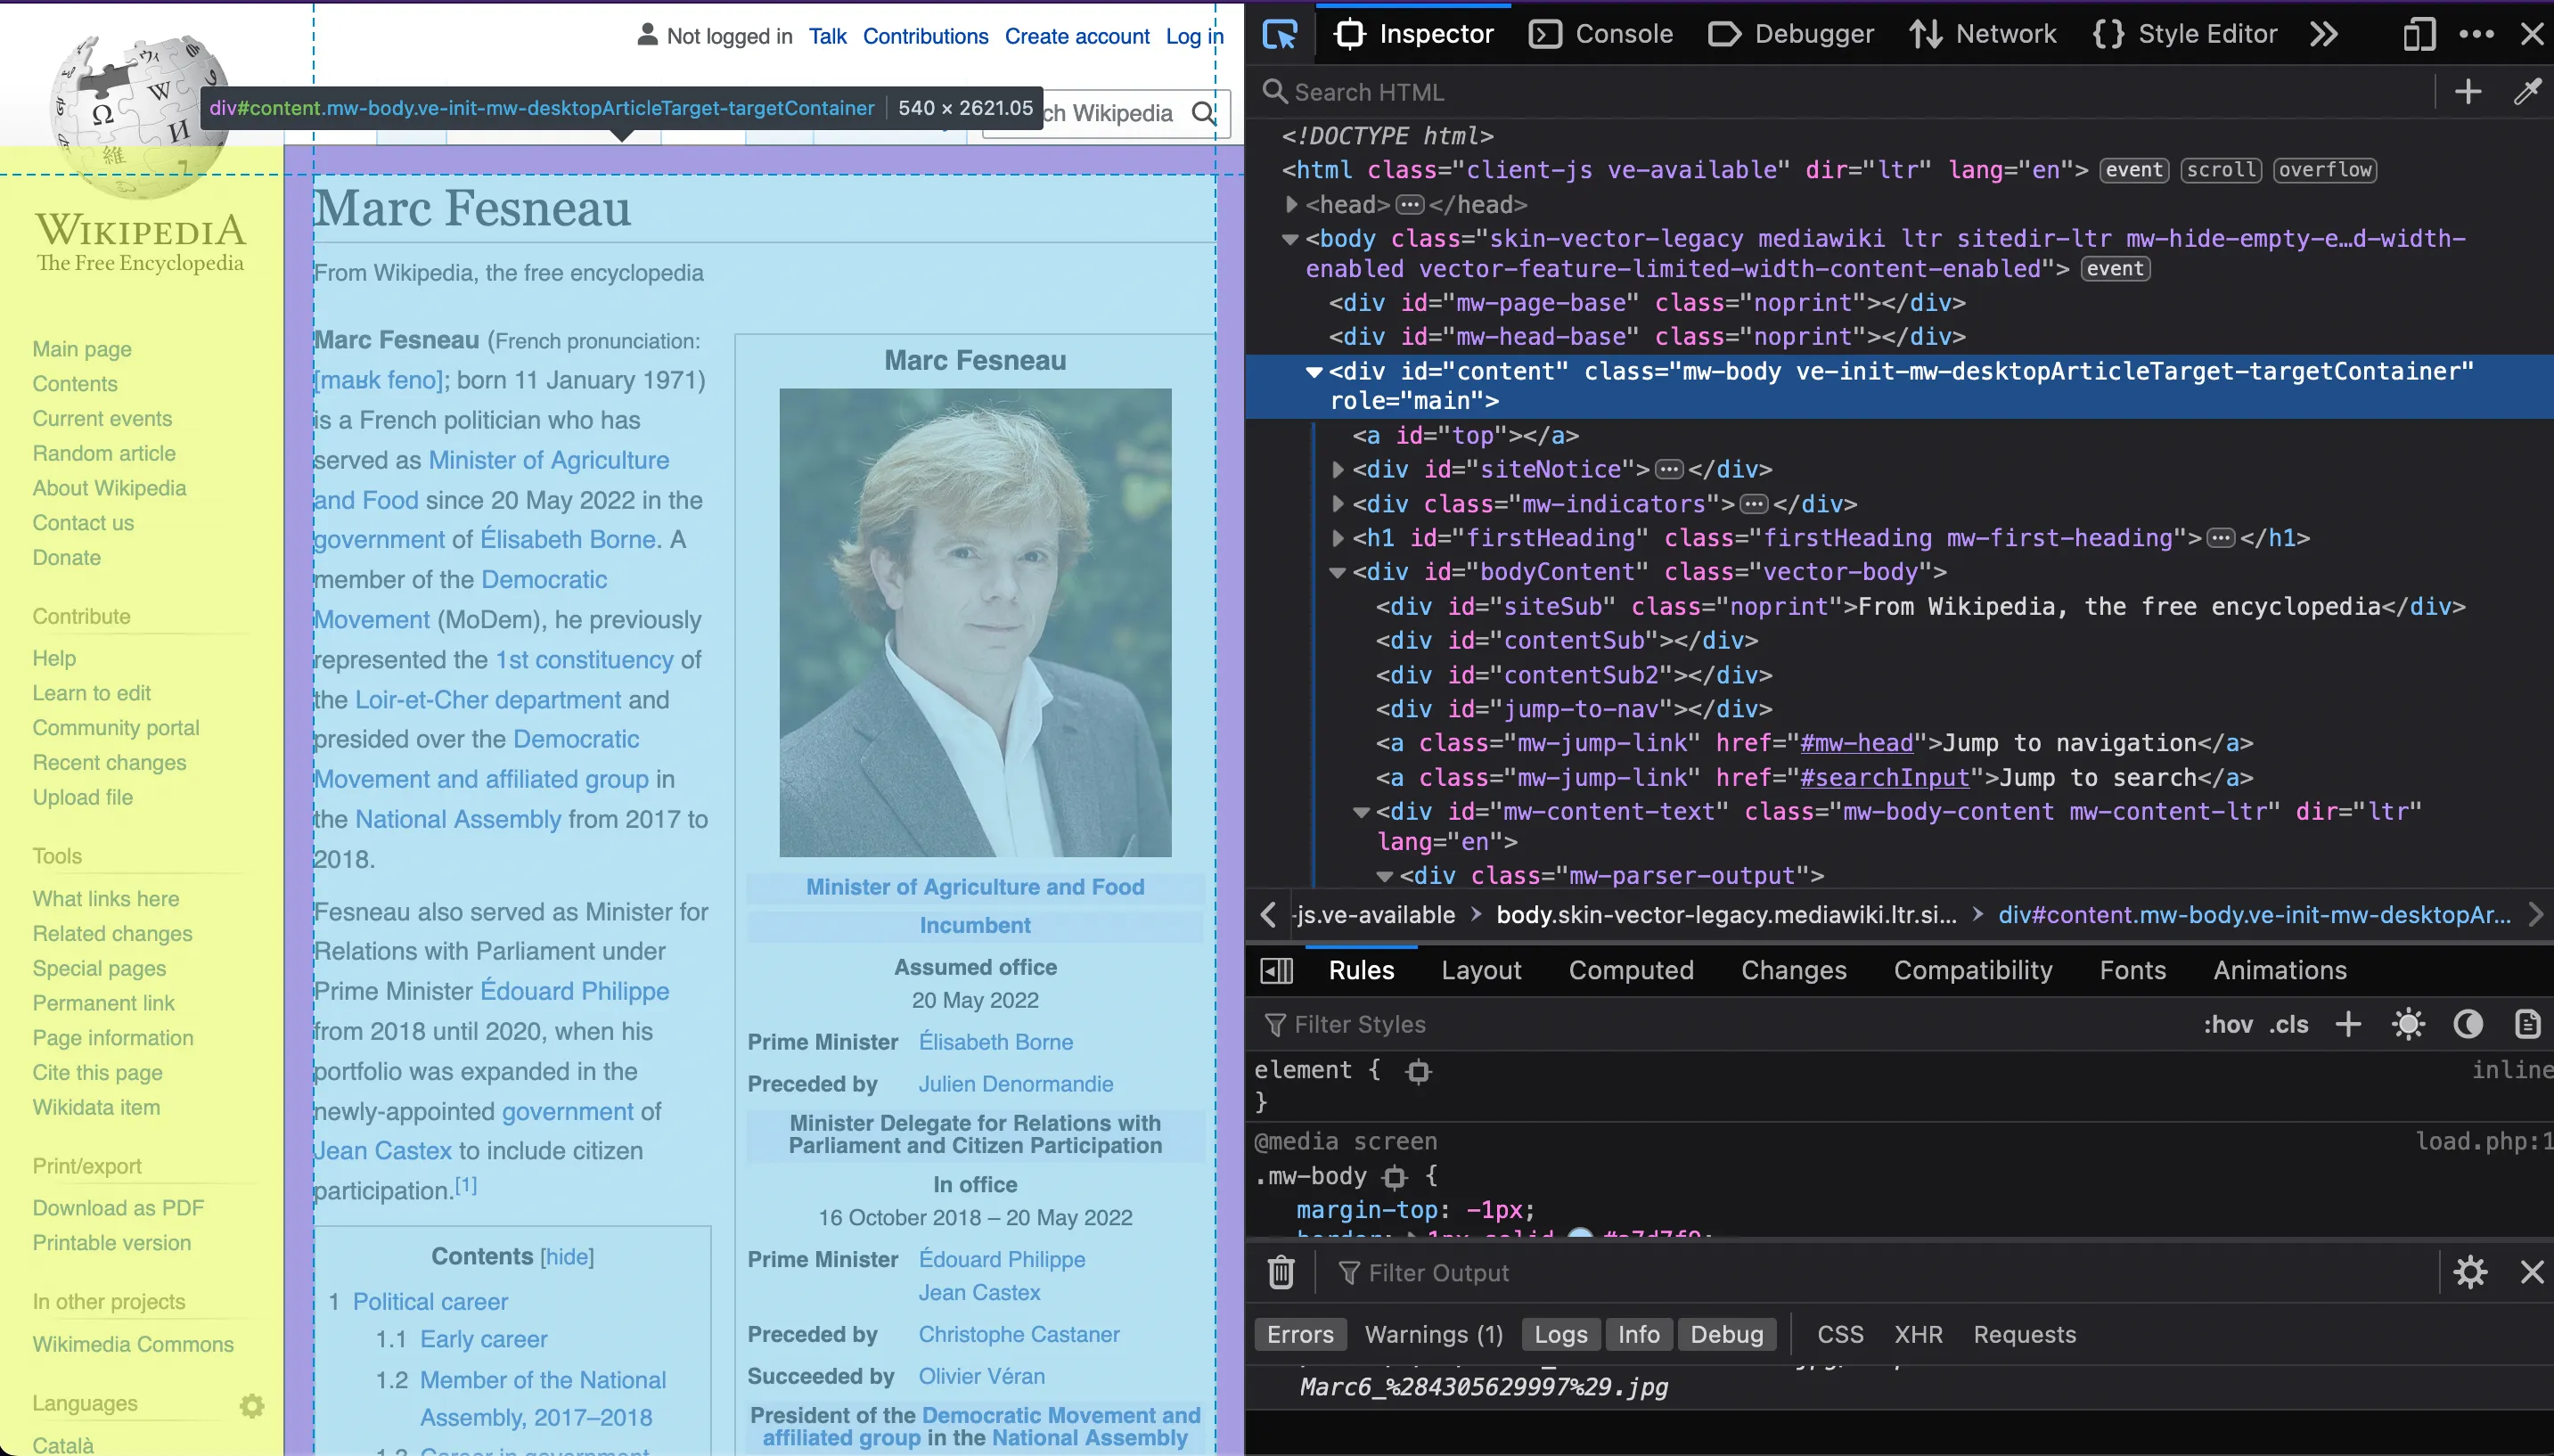Select the element picker tool
Image resolution: width=2554 pixels, height=1456 pixels.
click(1280, 33)
